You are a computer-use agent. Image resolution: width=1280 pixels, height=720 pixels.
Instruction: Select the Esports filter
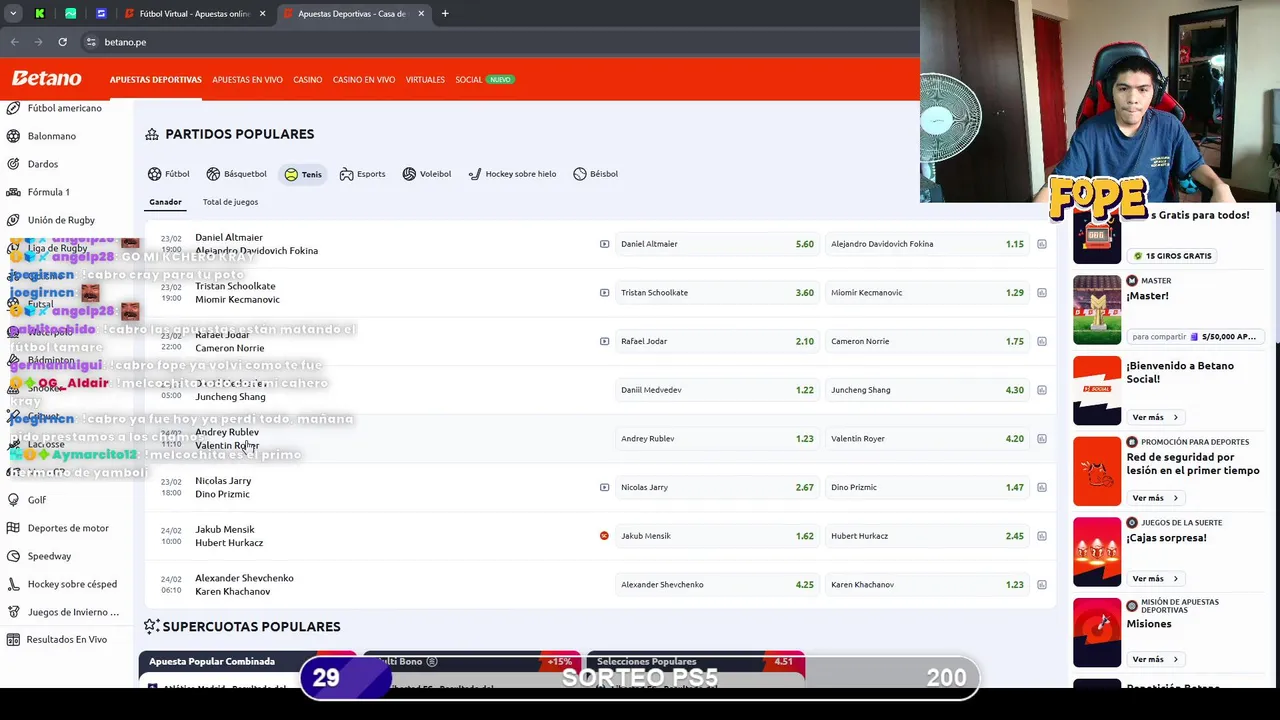[362, 174]
